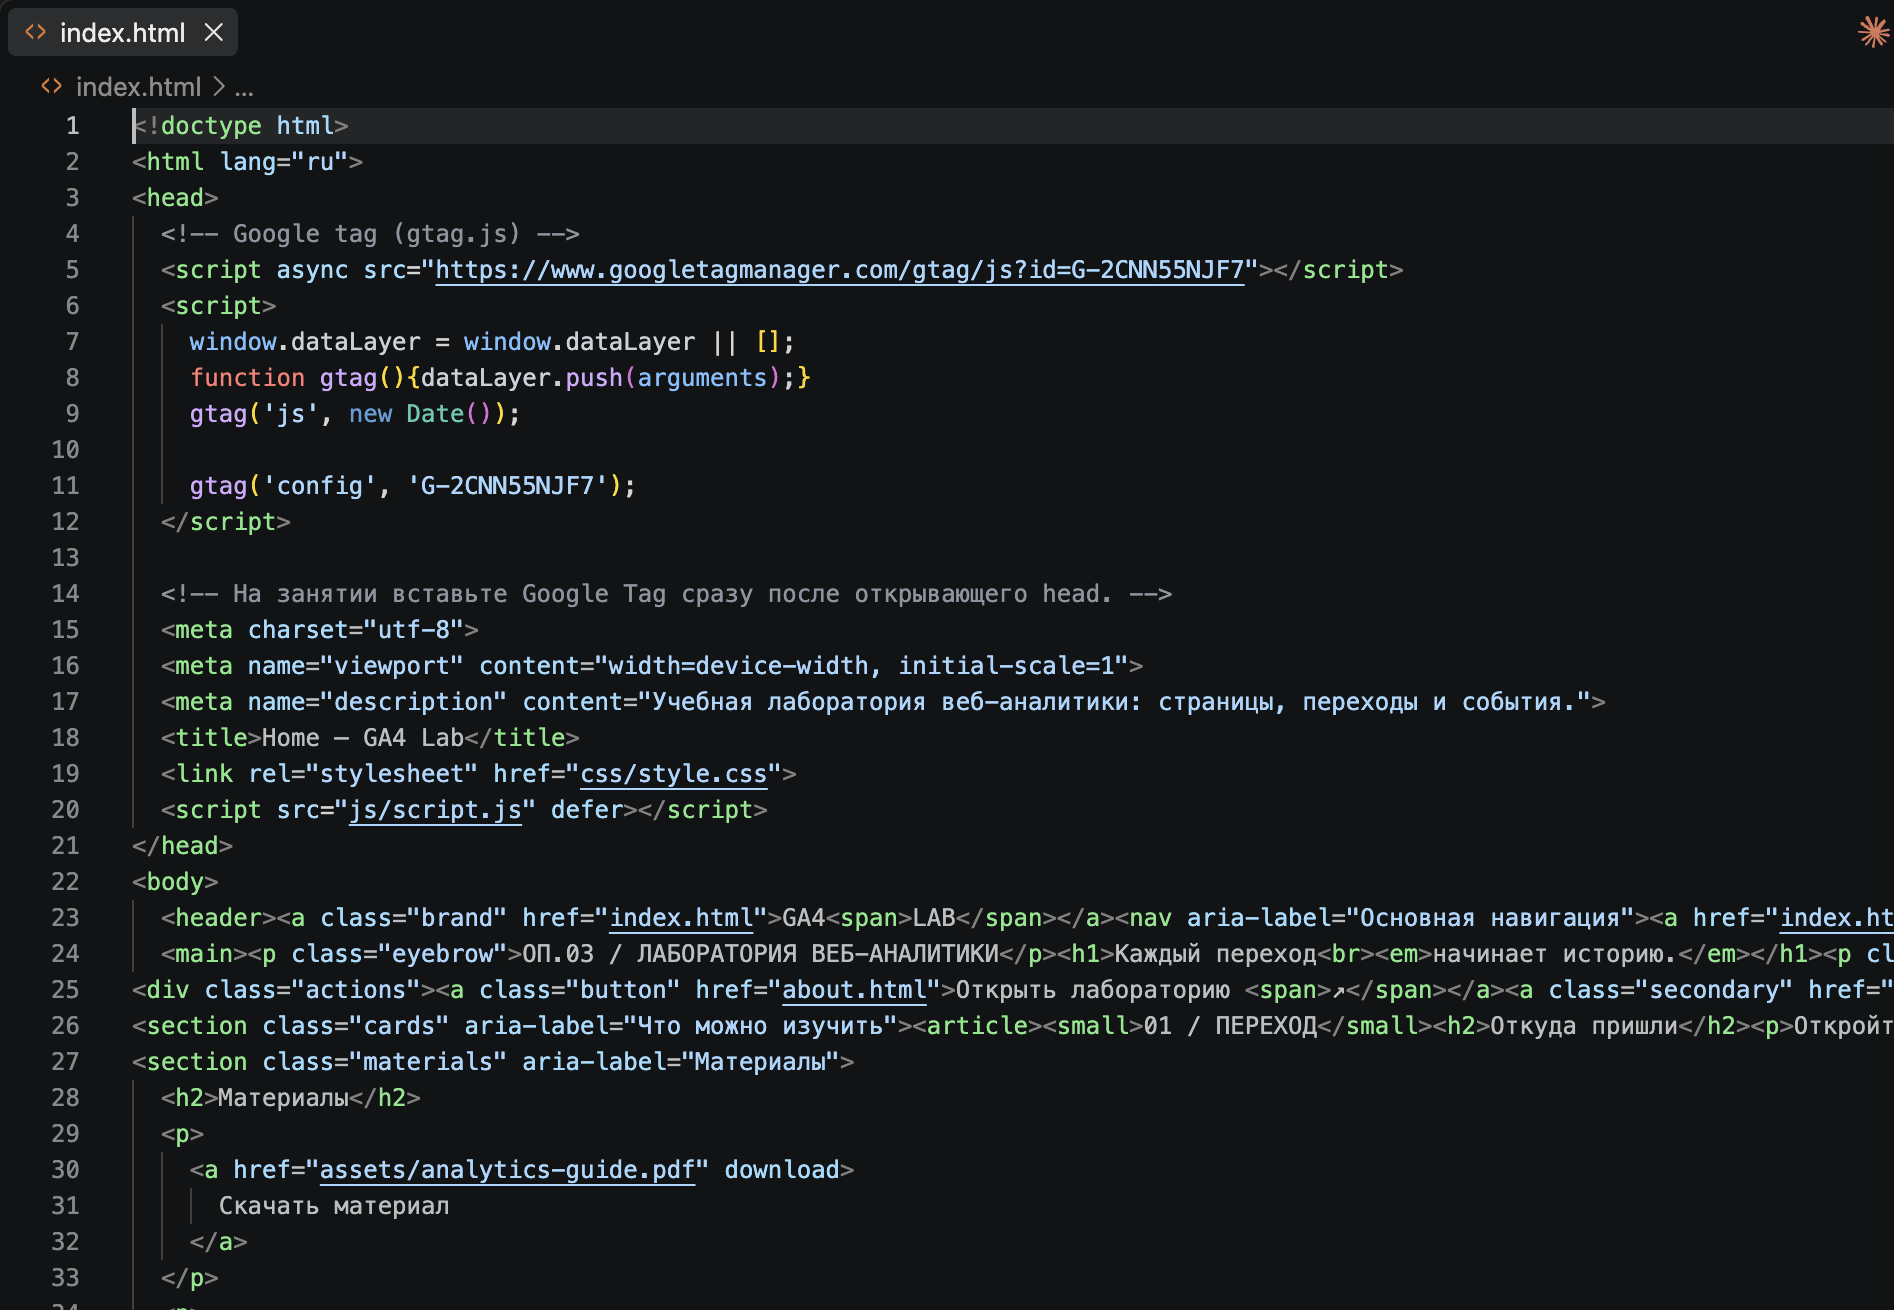Click the 'meta charset="utf-8"' line
This screenshot has height=1310, width=1894.
[x=320, y=630]
